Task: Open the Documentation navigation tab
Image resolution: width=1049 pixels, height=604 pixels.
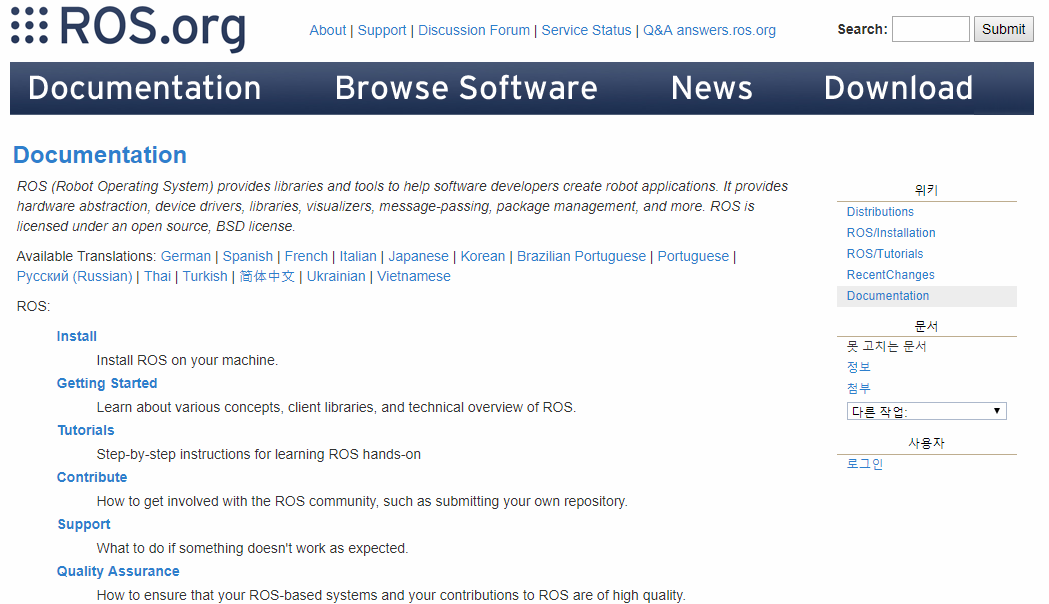Action: tap(145, 88)
